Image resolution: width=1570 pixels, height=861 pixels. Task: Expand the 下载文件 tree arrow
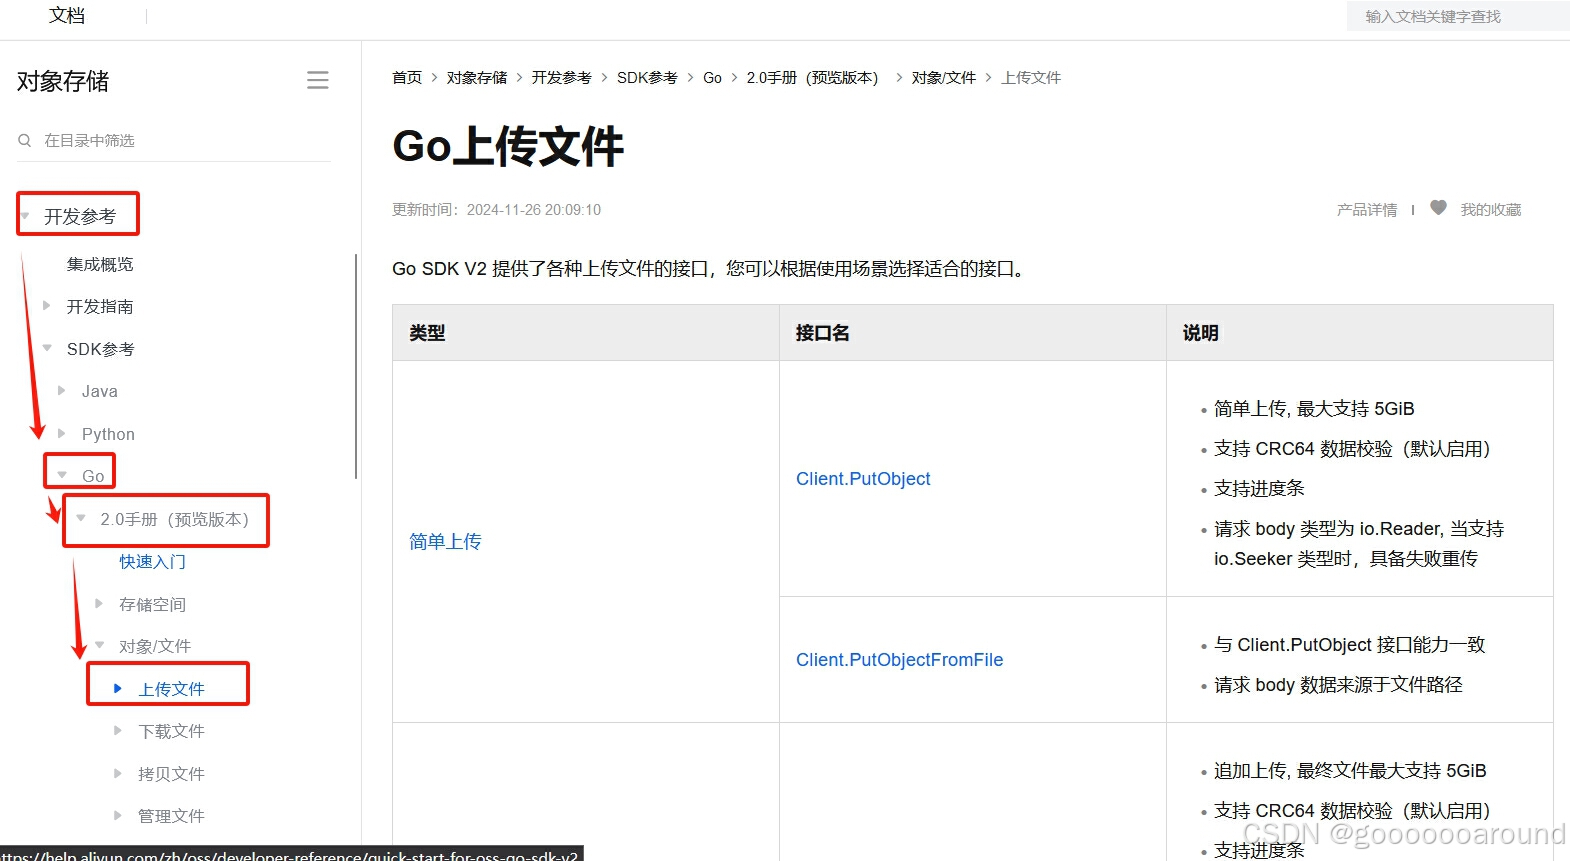118,730
